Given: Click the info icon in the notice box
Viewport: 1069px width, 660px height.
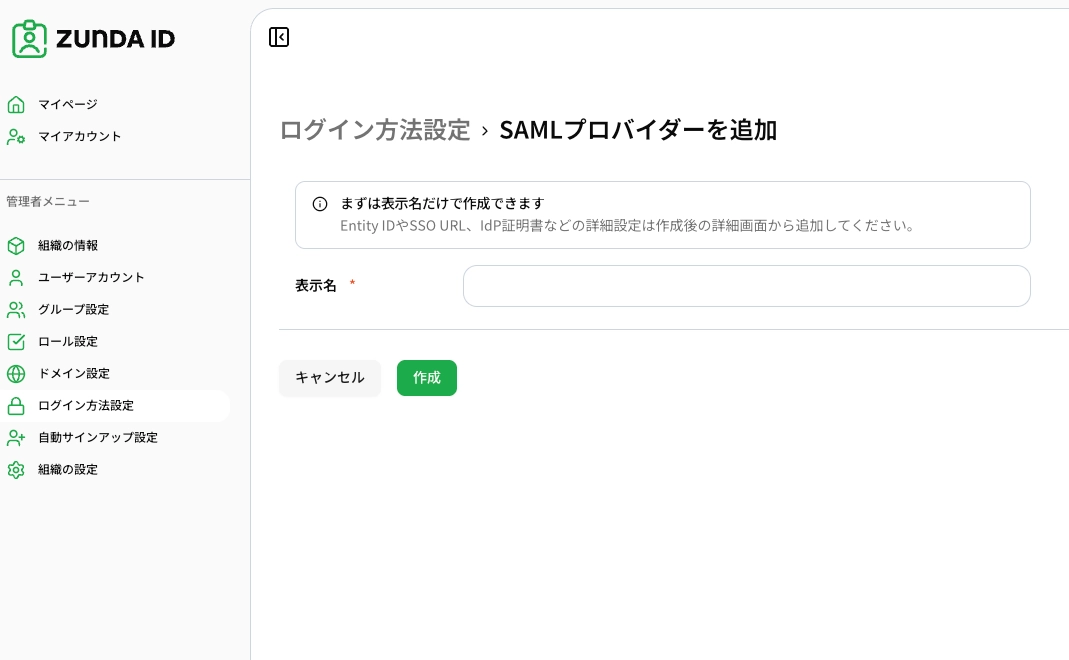Looking at the screenshot, I should coord(320,204).
